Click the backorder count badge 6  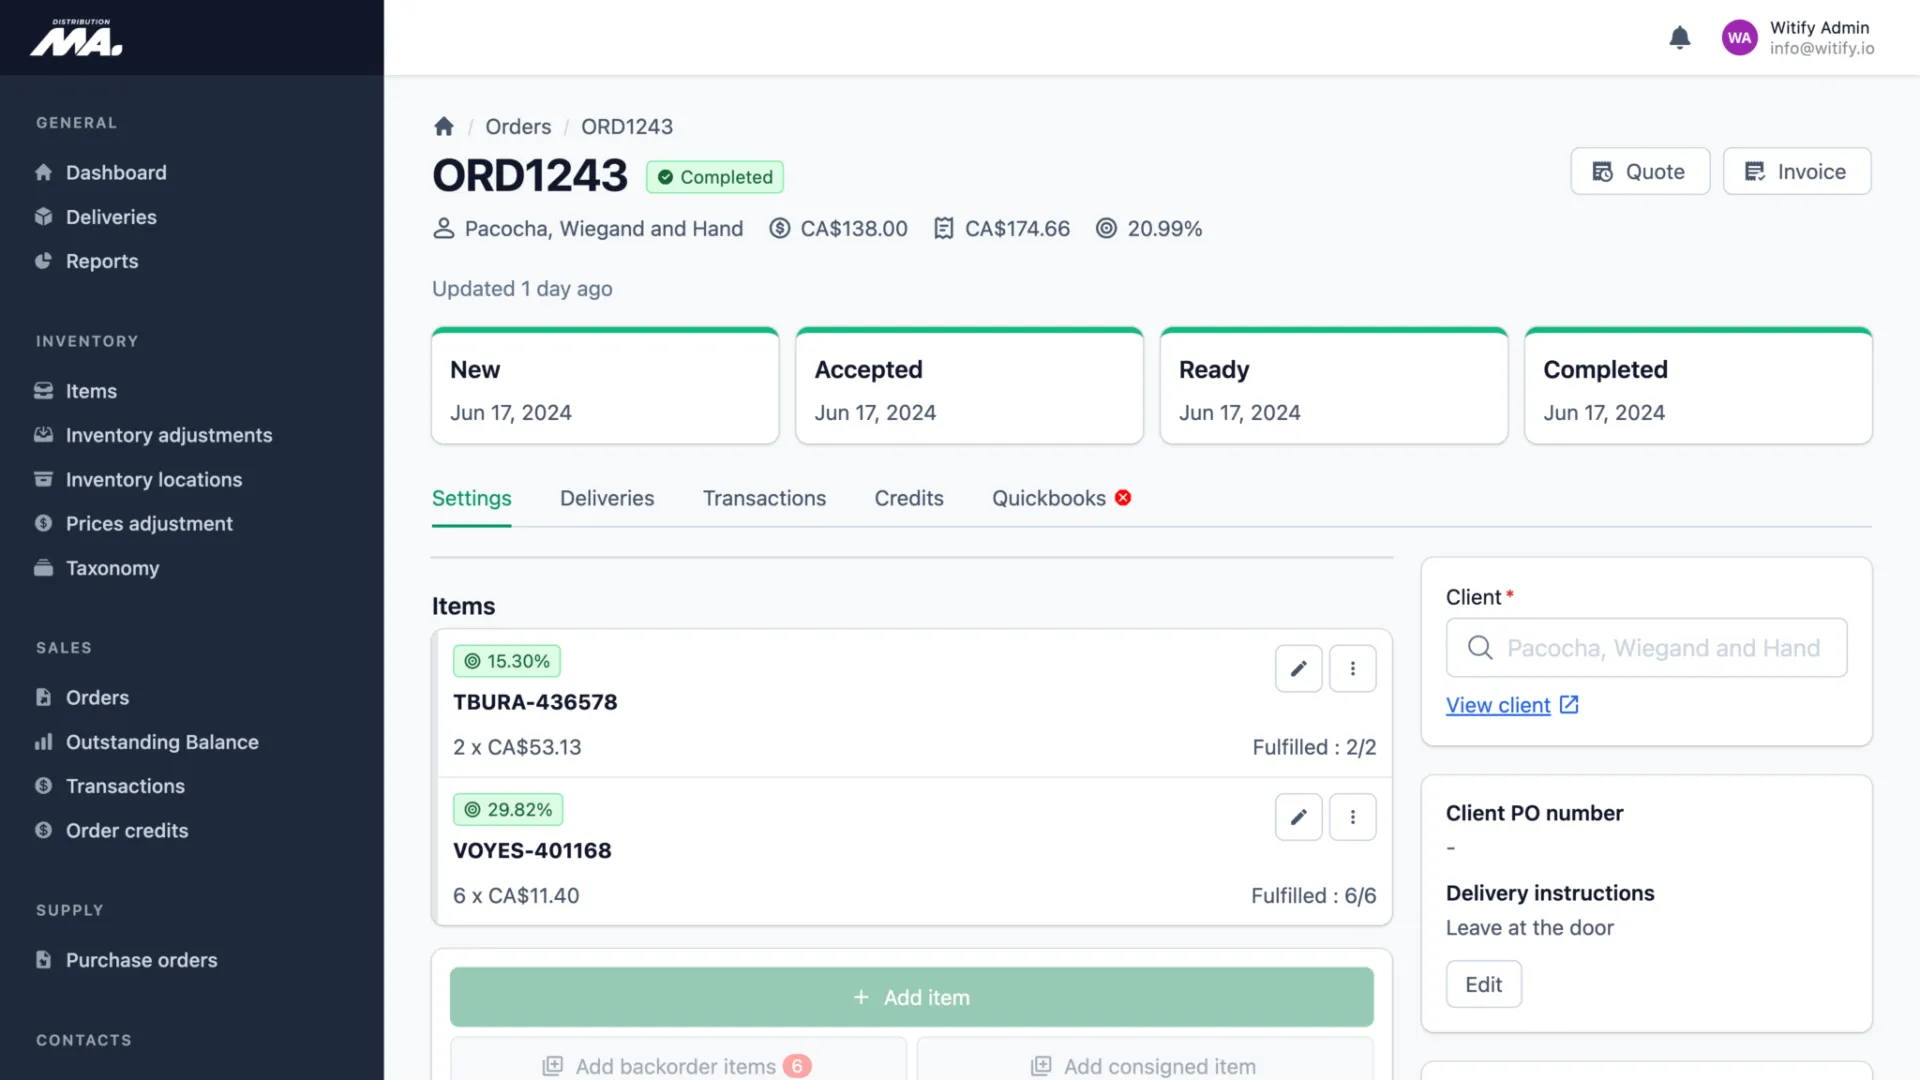coord(797,1066)
